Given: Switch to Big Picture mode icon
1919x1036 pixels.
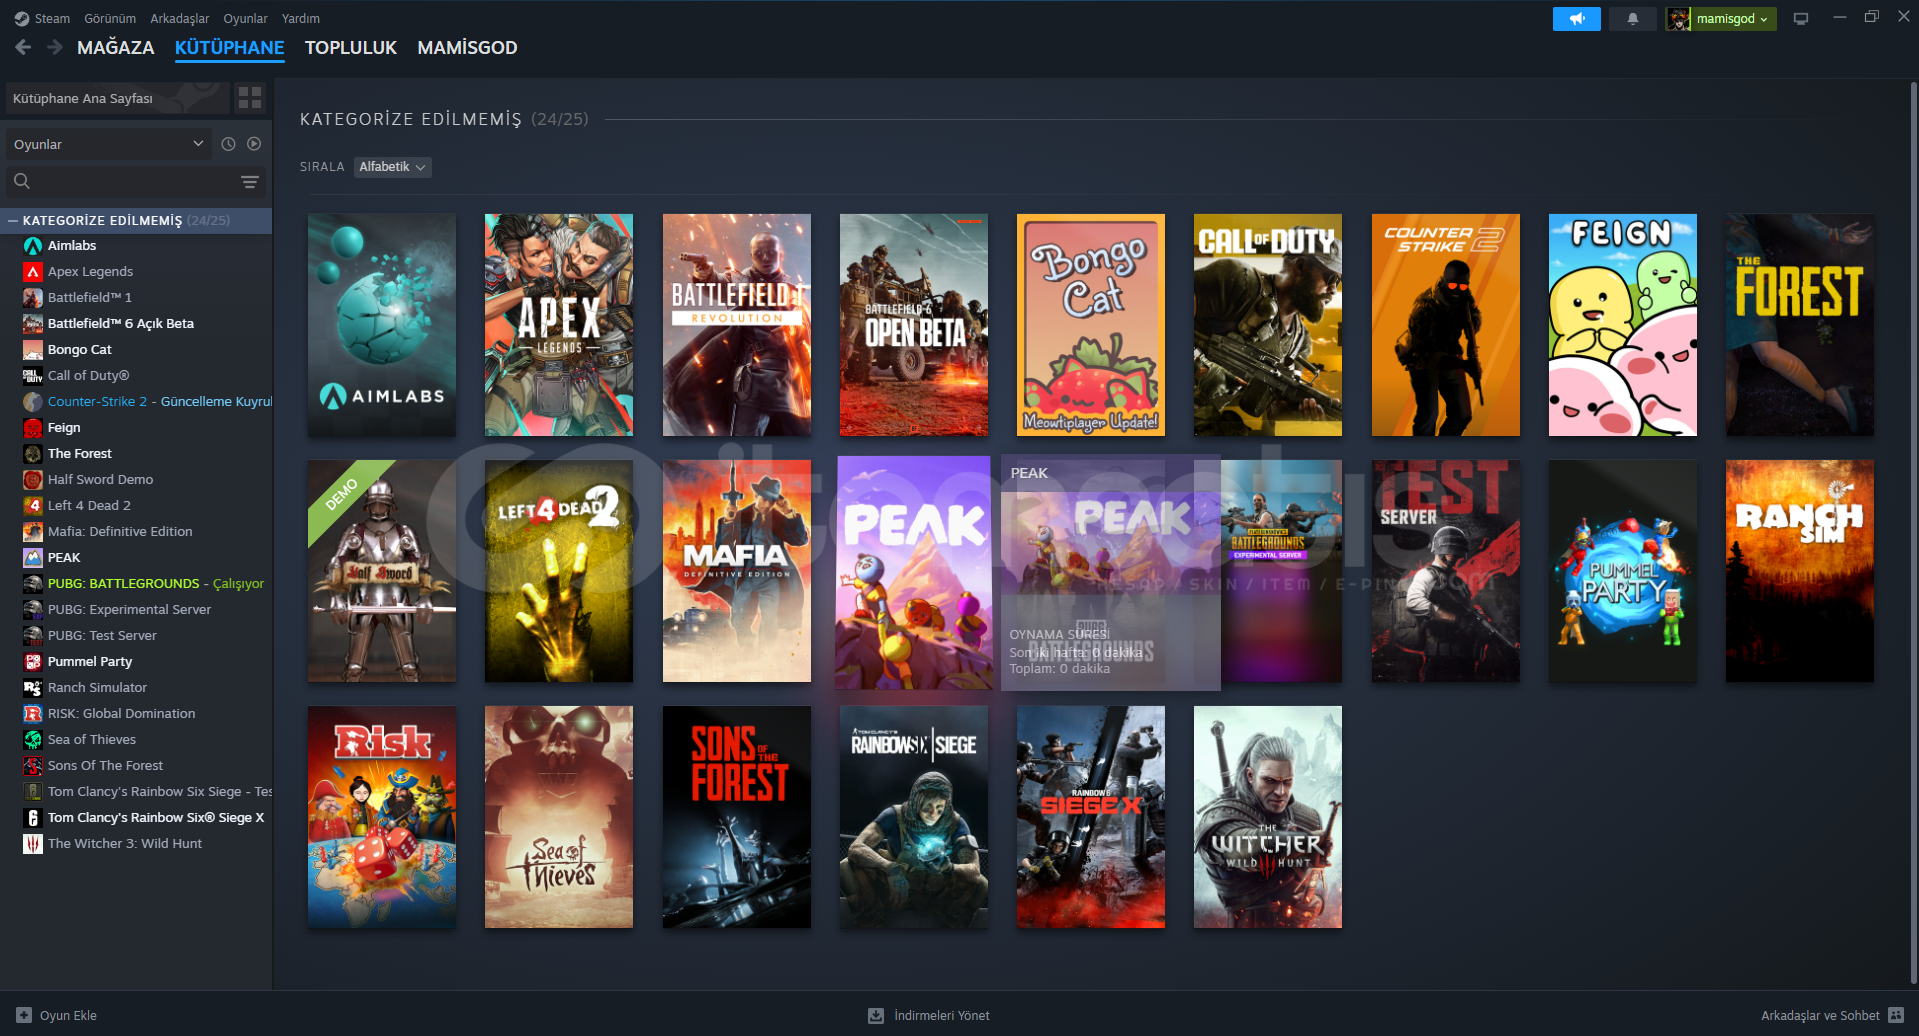Looking at the screenshot, I should 1800,19.
